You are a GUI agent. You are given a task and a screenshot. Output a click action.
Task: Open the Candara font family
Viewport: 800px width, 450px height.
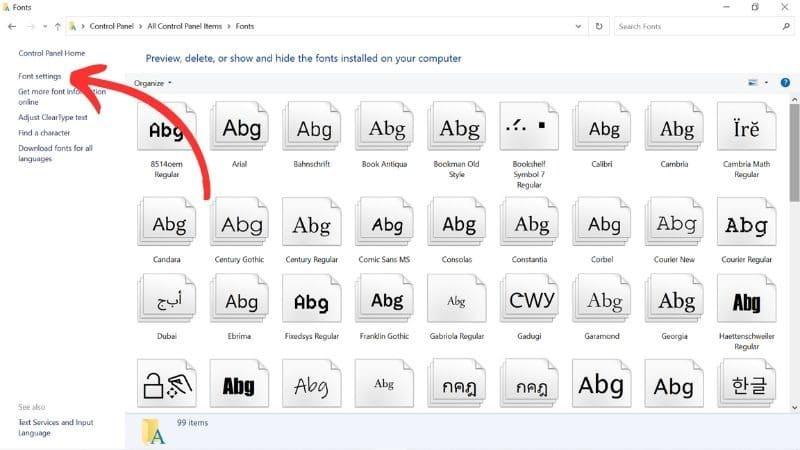tap(166, 222)
